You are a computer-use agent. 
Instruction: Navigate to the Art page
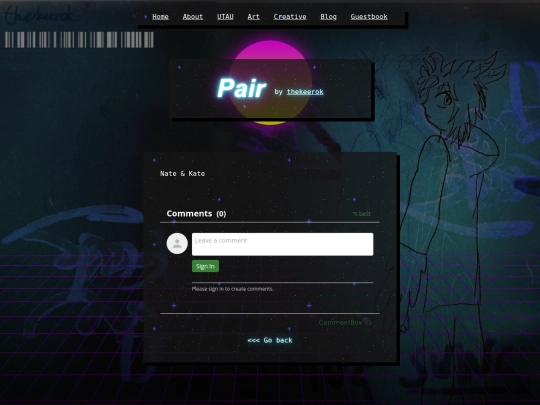point(253,17)
